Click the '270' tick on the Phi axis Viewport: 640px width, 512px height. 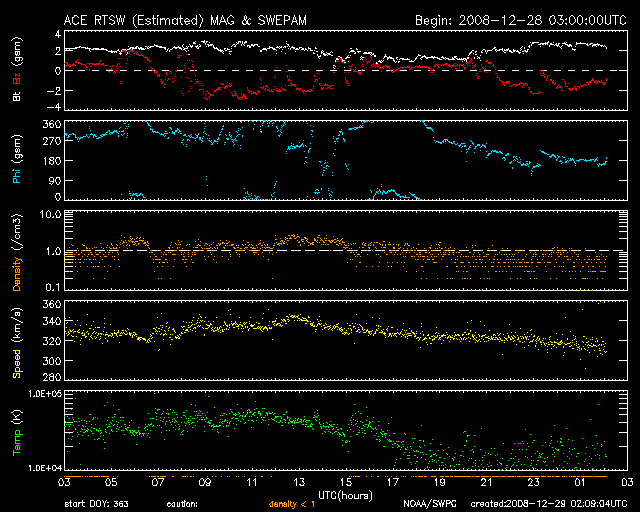tap(52, 141)
